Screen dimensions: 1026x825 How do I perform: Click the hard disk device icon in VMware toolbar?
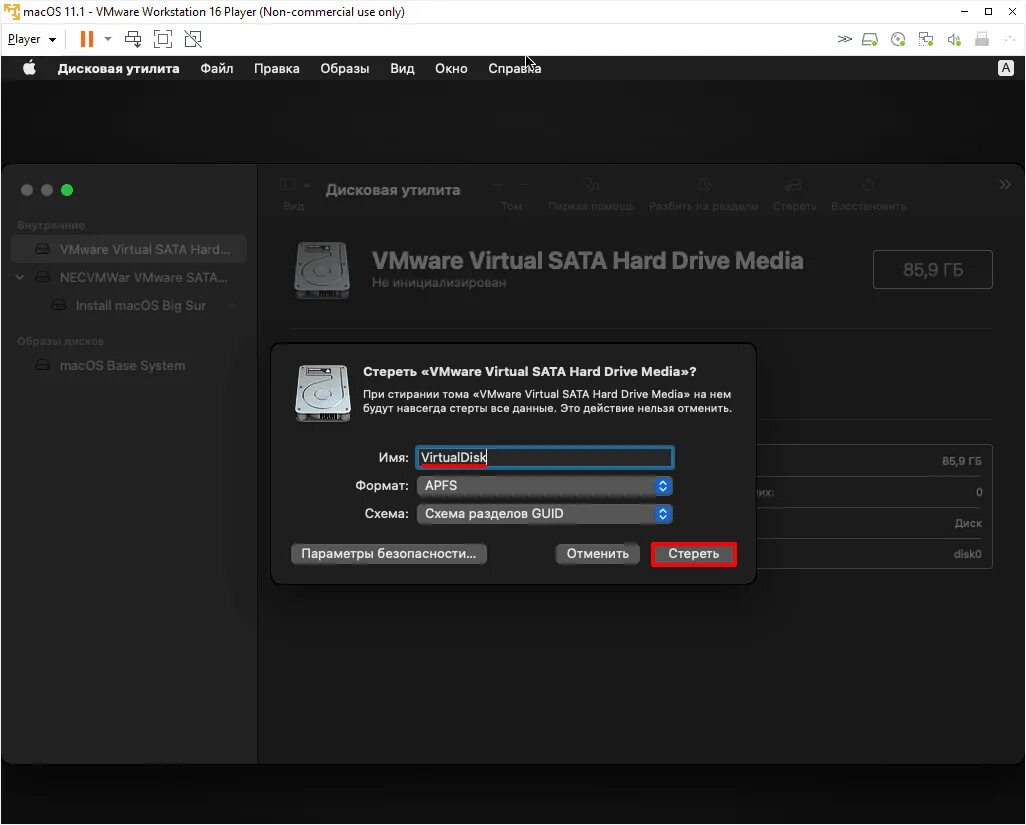870,40
